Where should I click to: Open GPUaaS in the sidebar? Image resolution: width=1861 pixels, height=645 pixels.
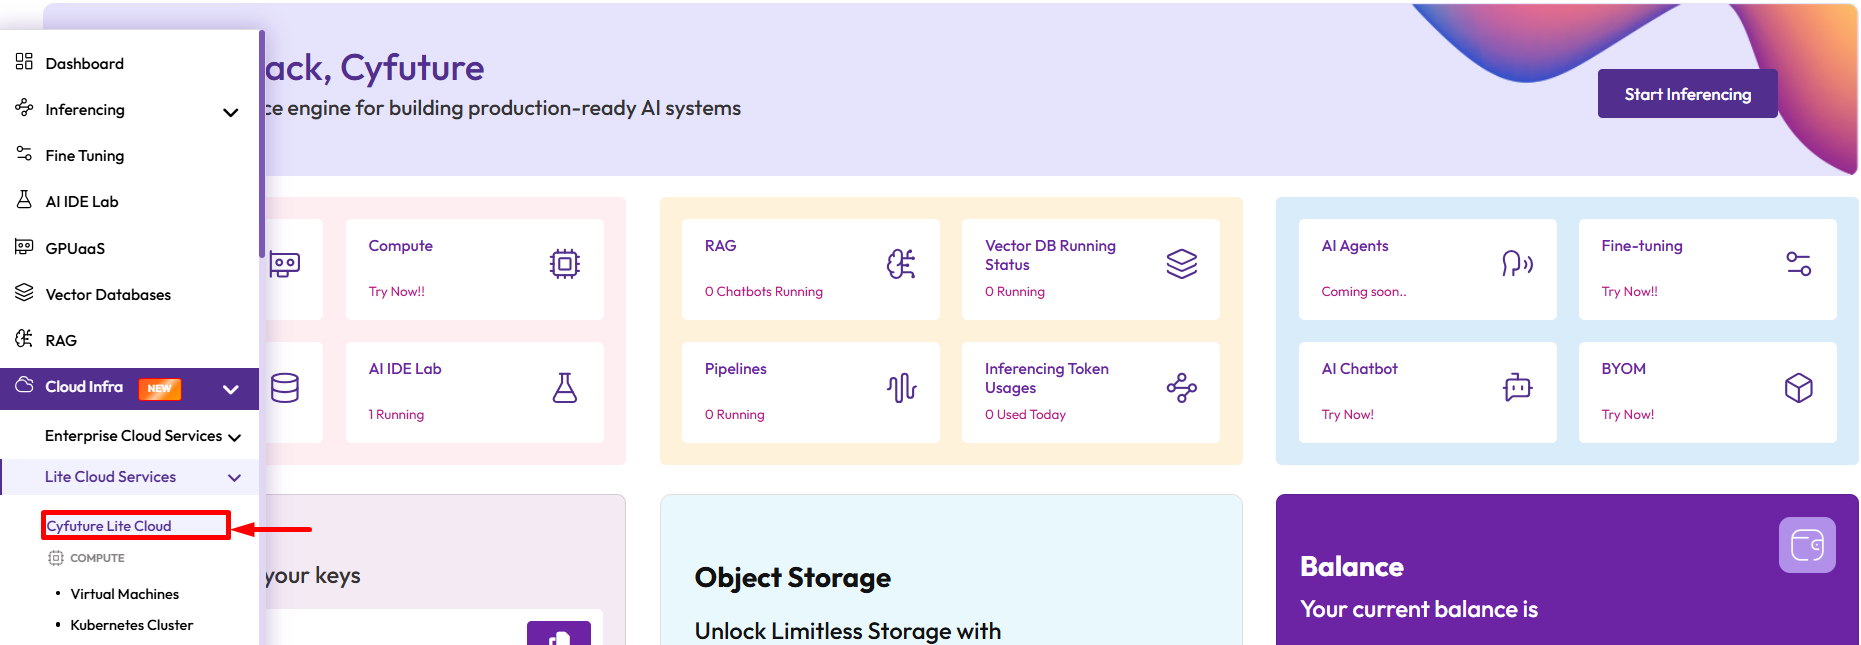pos(75,249)
